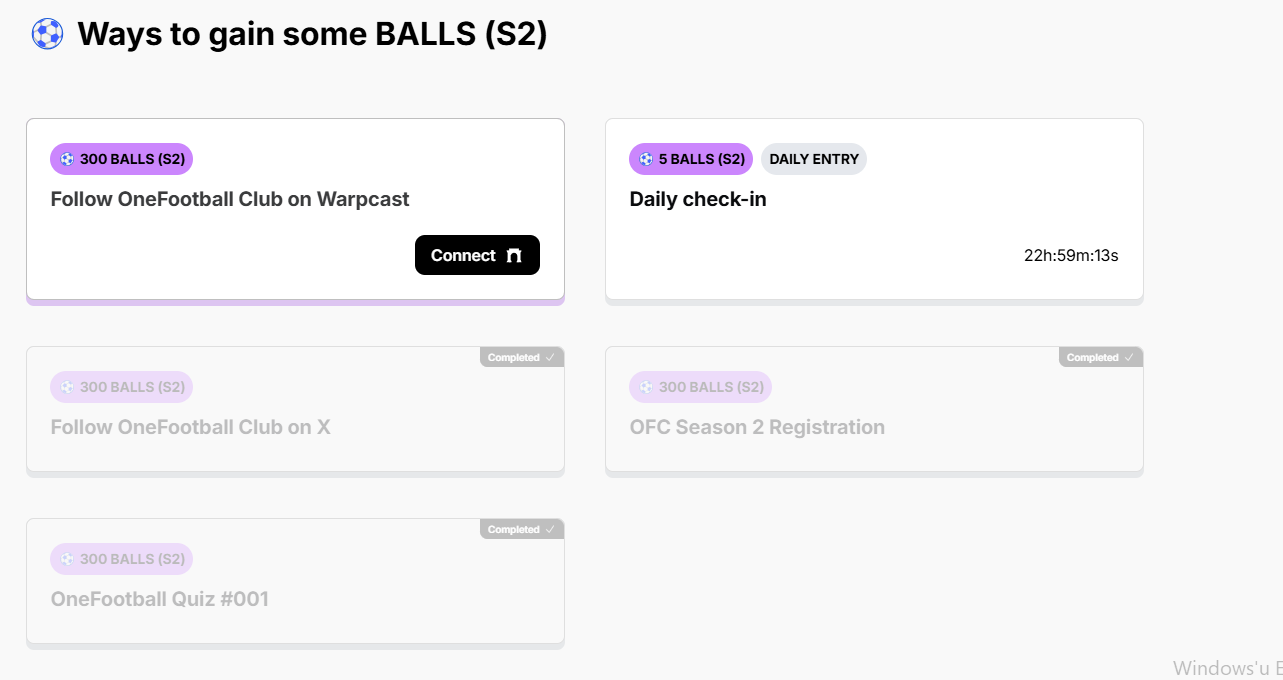
Task: Open the Daily check-in task title
Action: point(698,199)
